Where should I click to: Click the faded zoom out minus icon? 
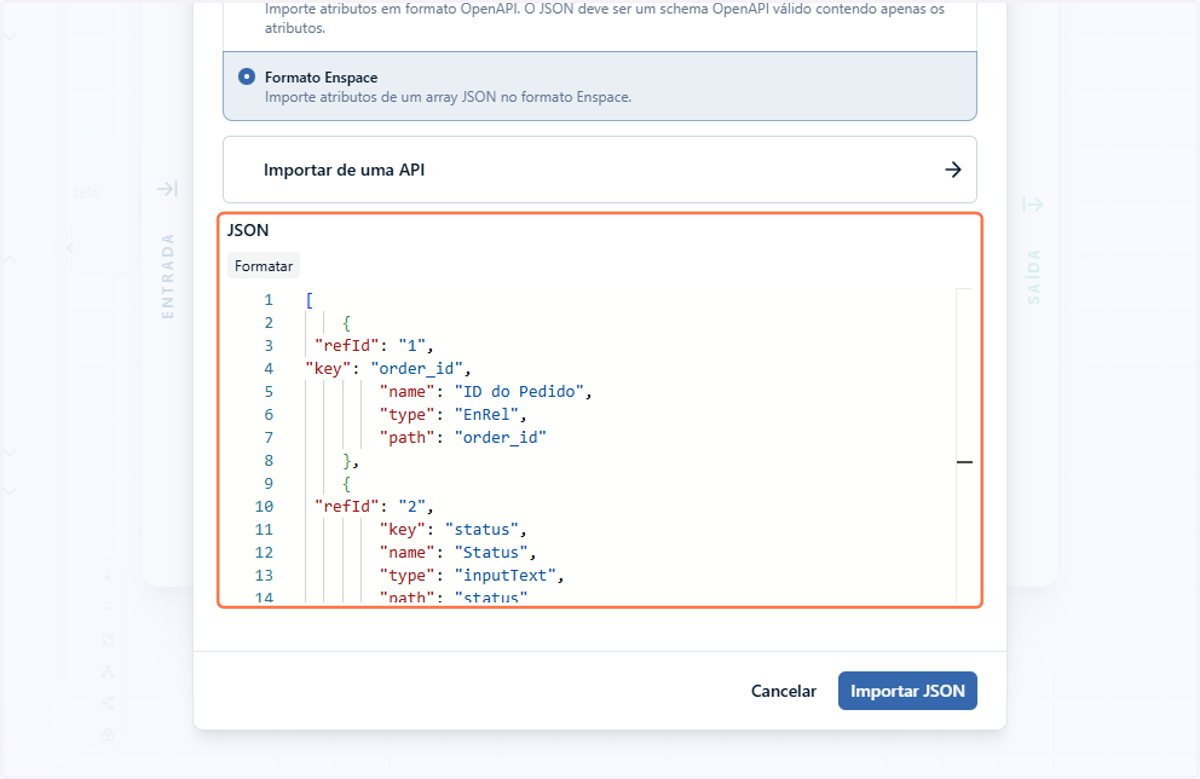point(108,608)
